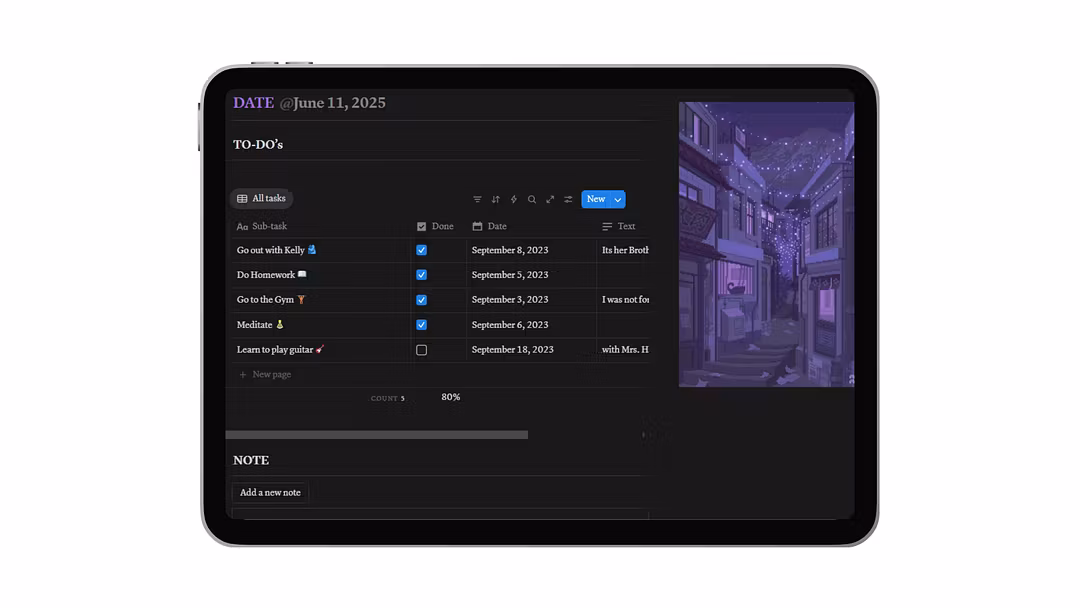Open automations via lightning bolt icon
The image size is (1080, 608).
pos(514,199)
